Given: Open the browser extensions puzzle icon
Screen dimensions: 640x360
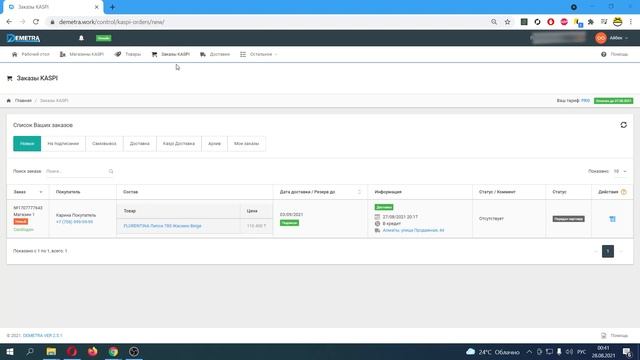Looking at the screenshot, I should click(591, 22).
